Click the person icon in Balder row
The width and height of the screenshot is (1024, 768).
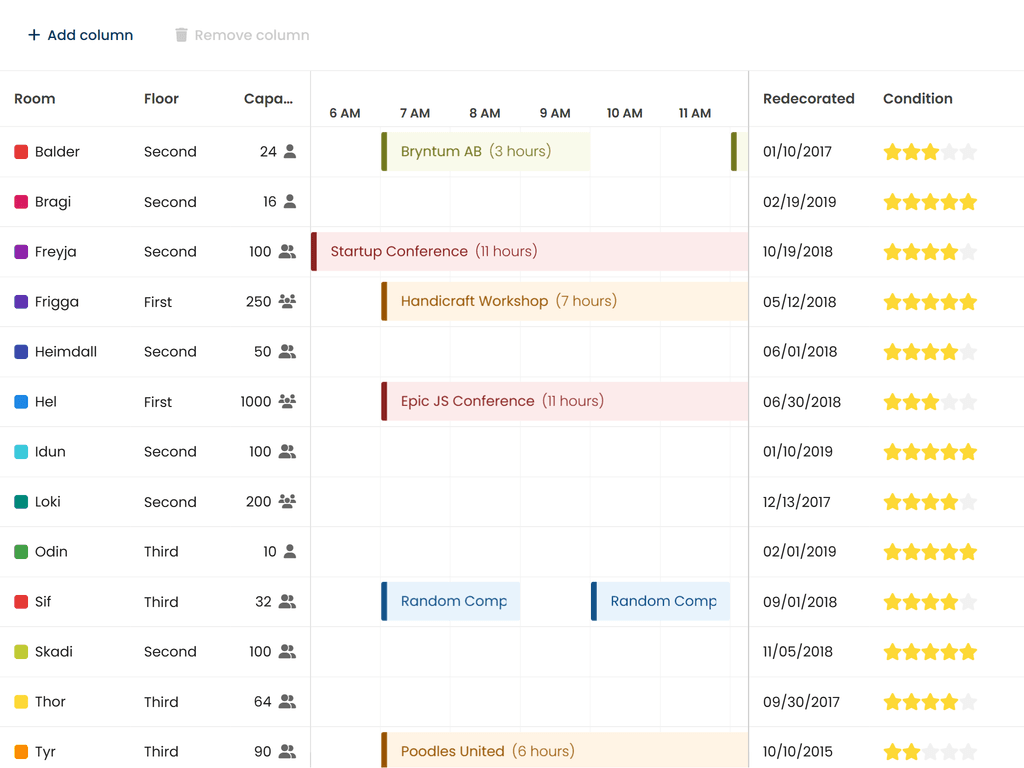(x=290, y=152)
